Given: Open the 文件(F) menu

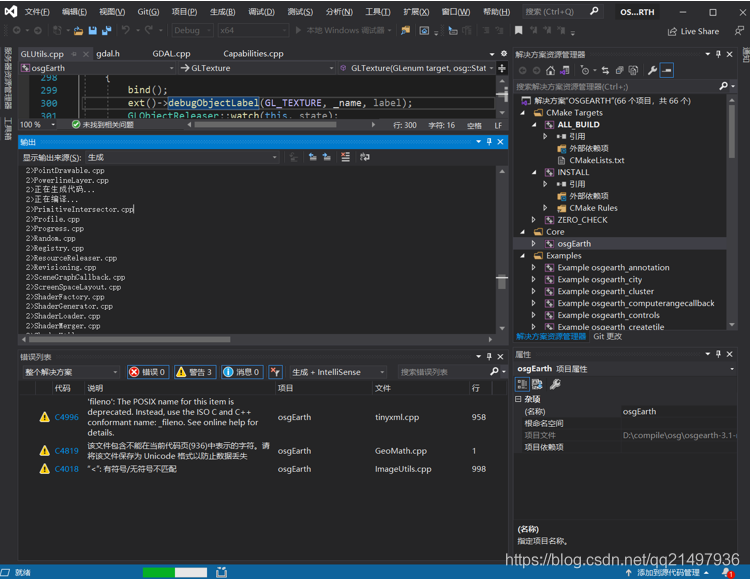Looking at the screenshot, I should tap(37, 11).
